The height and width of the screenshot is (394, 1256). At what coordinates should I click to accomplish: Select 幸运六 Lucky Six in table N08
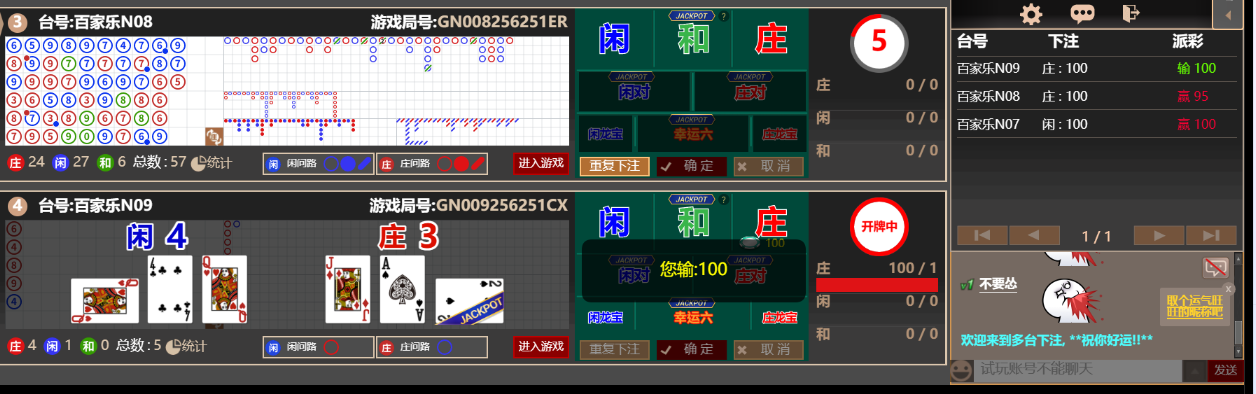coord(692,133)
